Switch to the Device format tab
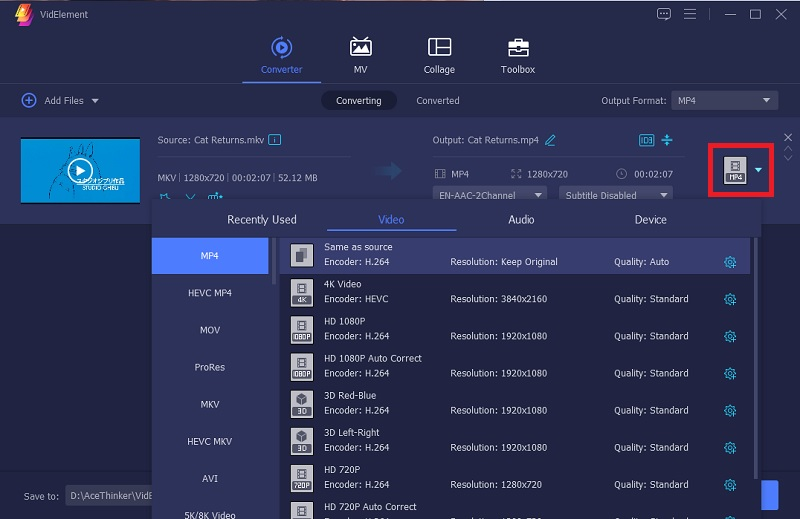This screenshot has width=800, height=519. (x=650, y=219)
